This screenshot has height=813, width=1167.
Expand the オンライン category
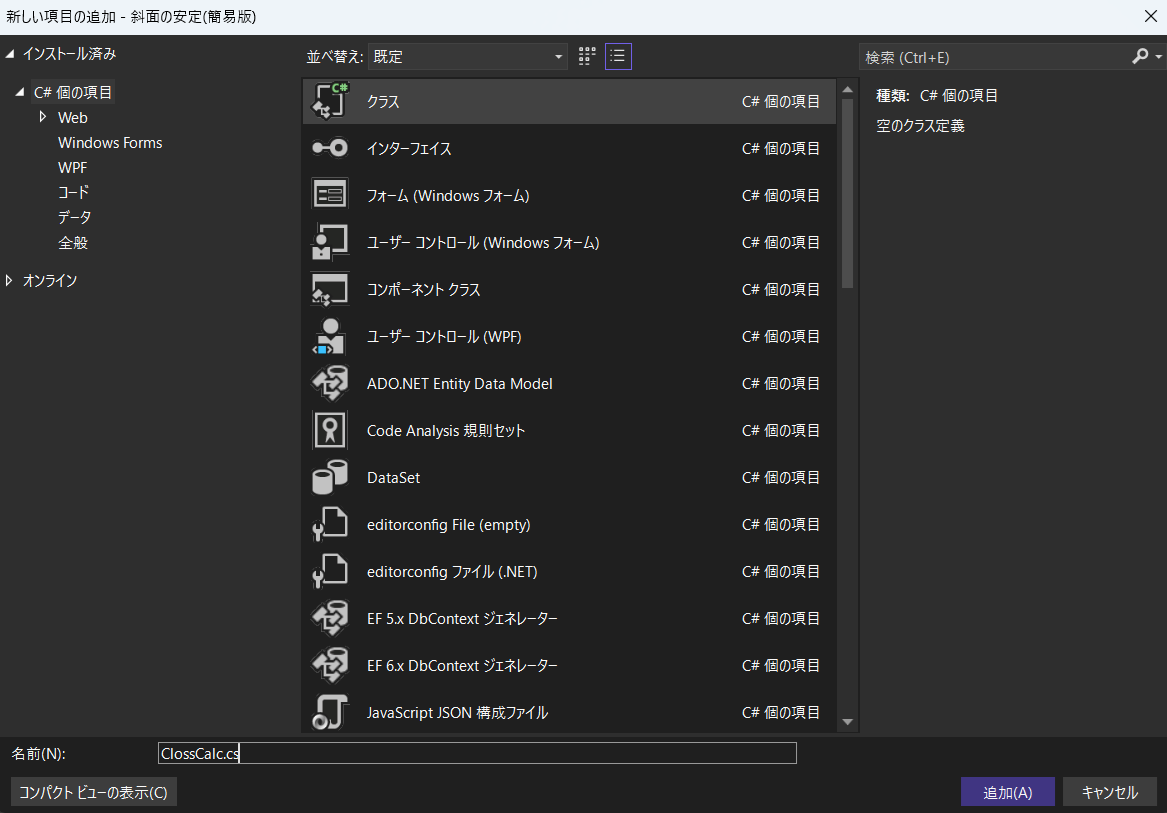[10, 281]
